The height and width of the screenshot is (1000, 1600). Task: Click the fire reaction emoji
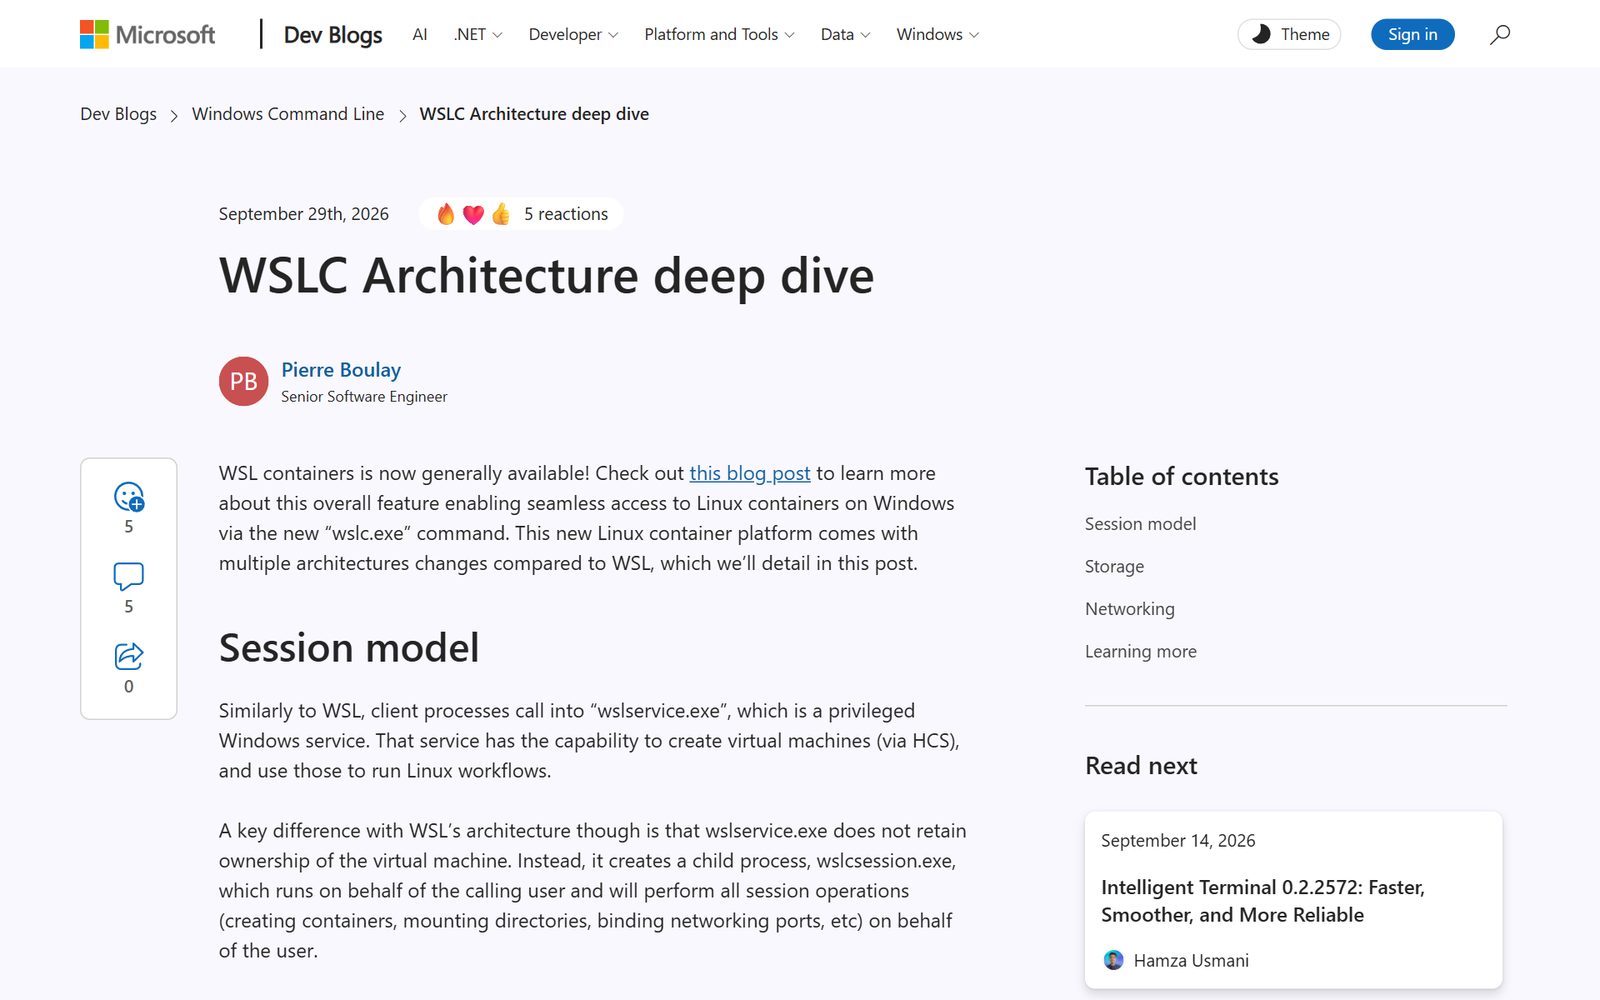tap(446, 214)
